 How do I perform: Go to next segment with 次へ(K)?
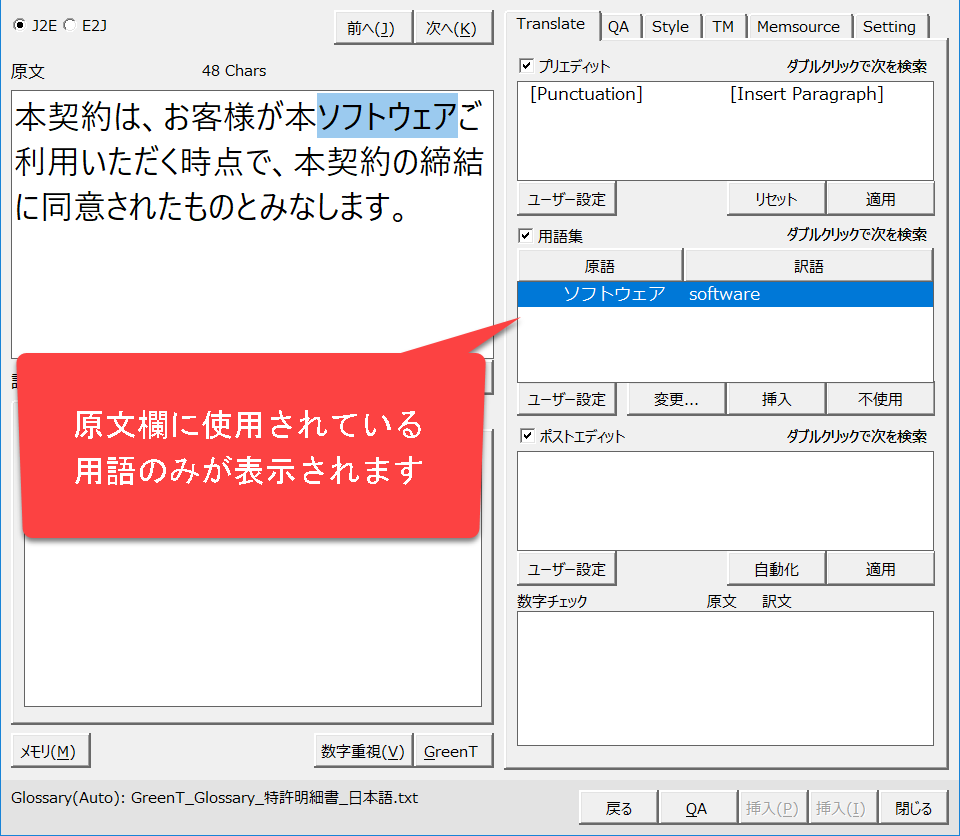pos(452,28)
